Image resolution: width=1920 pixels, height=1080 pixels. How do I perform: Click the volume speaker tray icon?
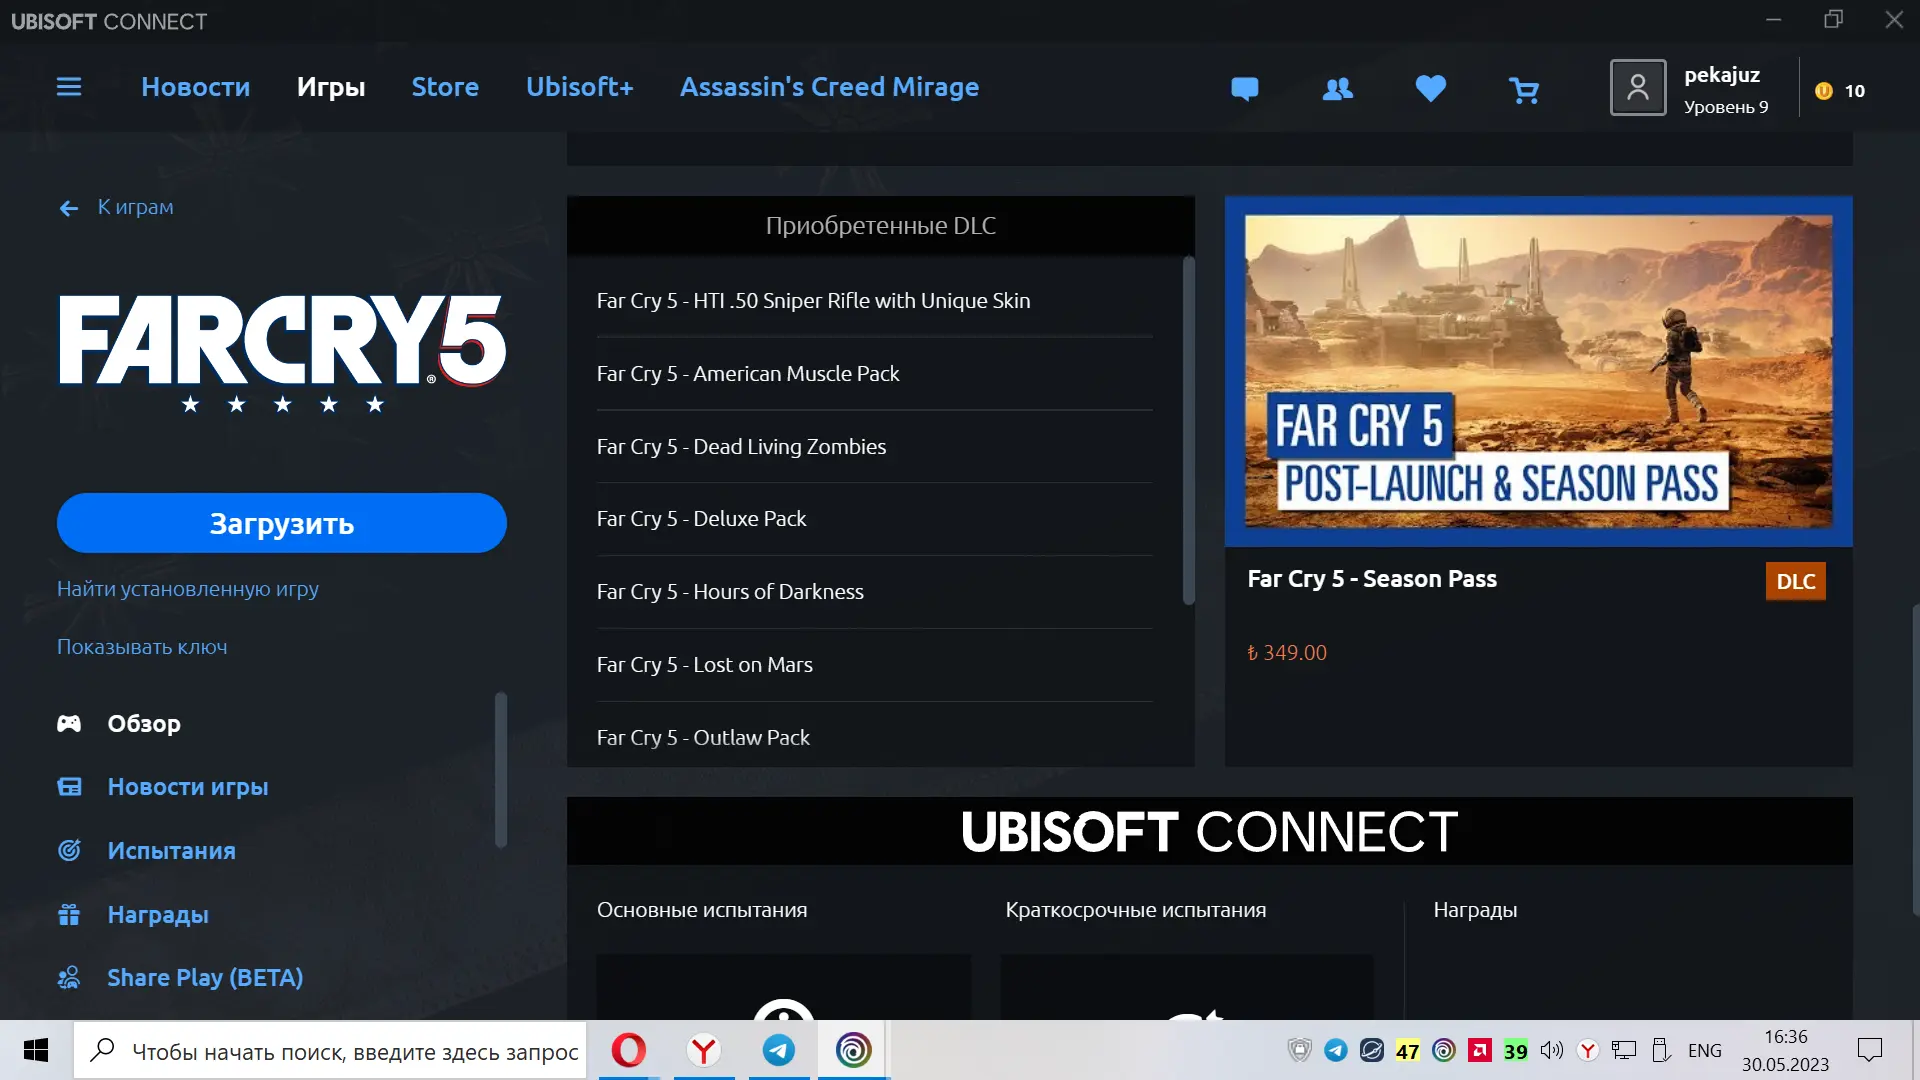(x=1551, y=1050)
